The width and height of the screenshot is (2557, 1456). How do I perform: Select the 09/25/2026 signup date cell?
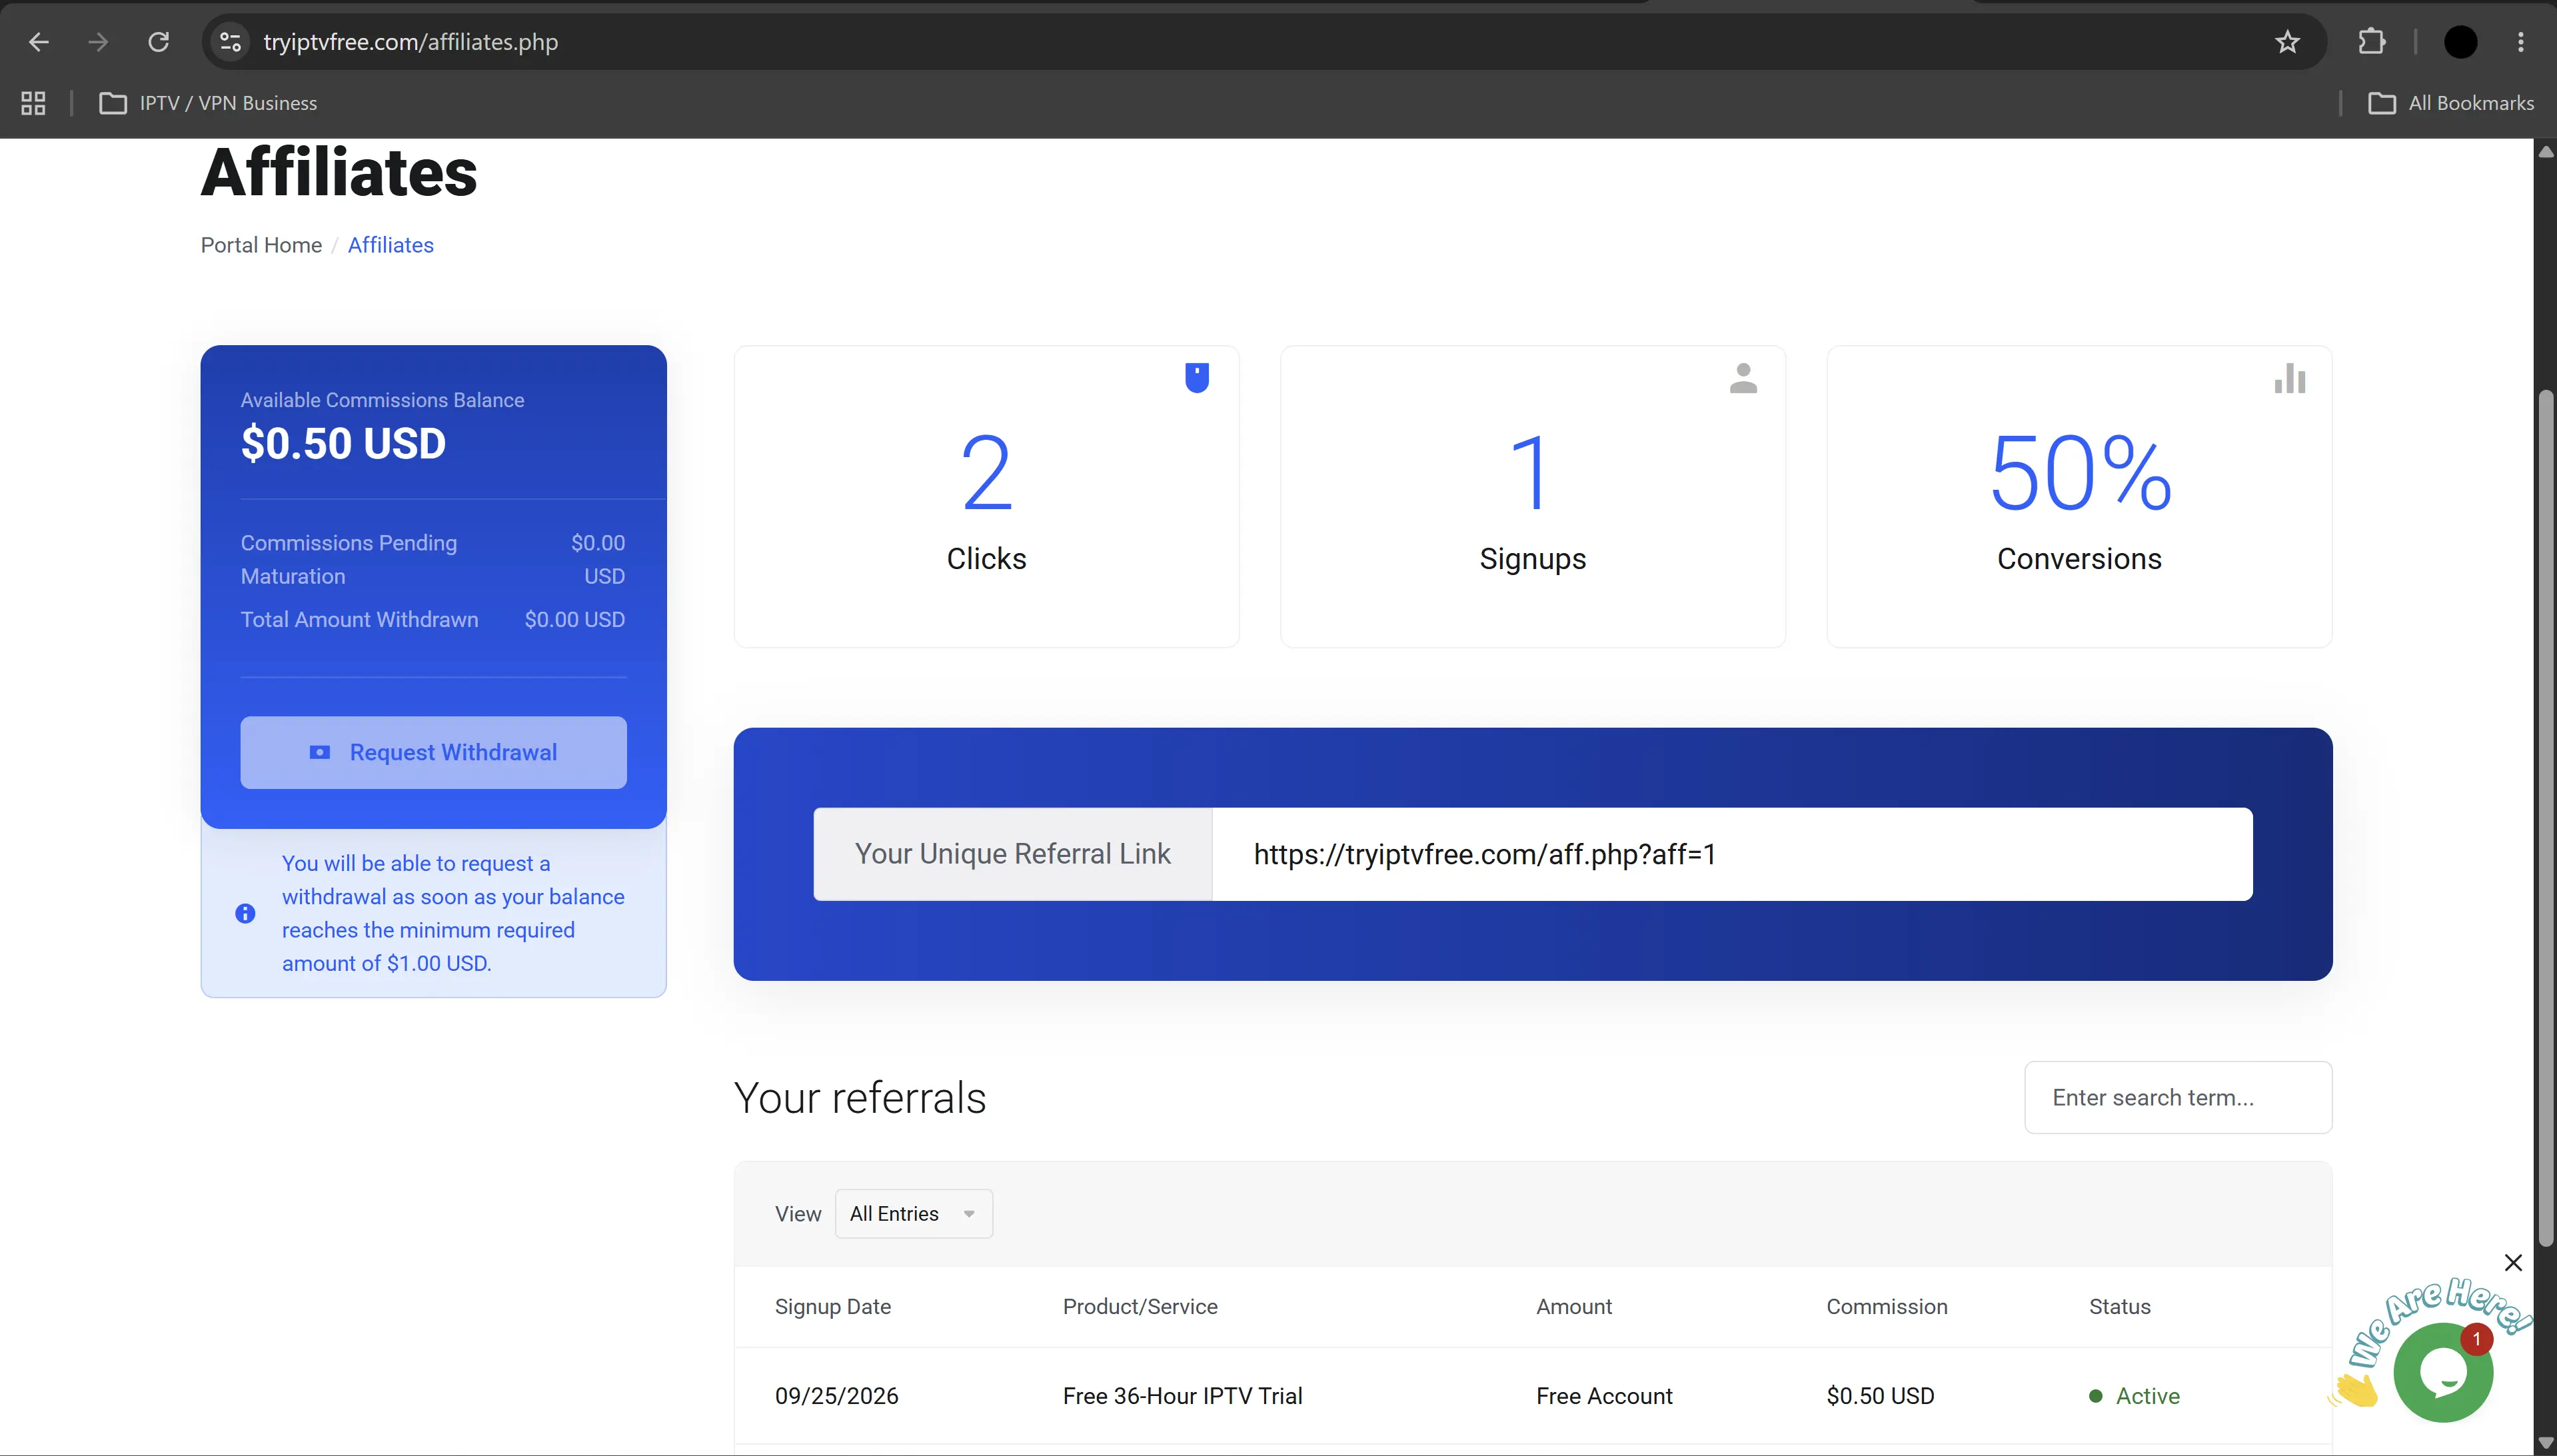click(x=836, y=1396)
